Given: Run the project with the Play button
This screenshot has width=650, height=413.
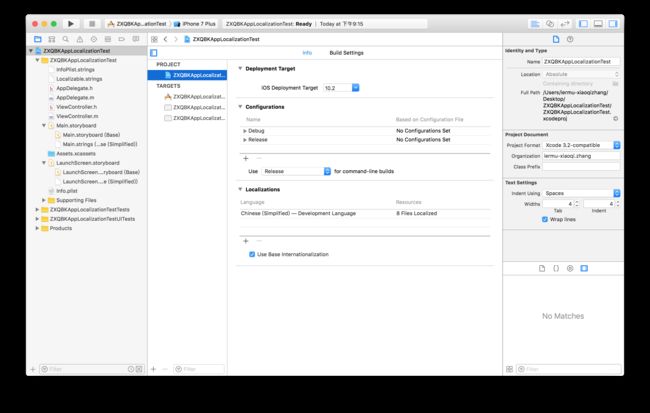Looking at the screenshot, I should (x=71, y=24).
